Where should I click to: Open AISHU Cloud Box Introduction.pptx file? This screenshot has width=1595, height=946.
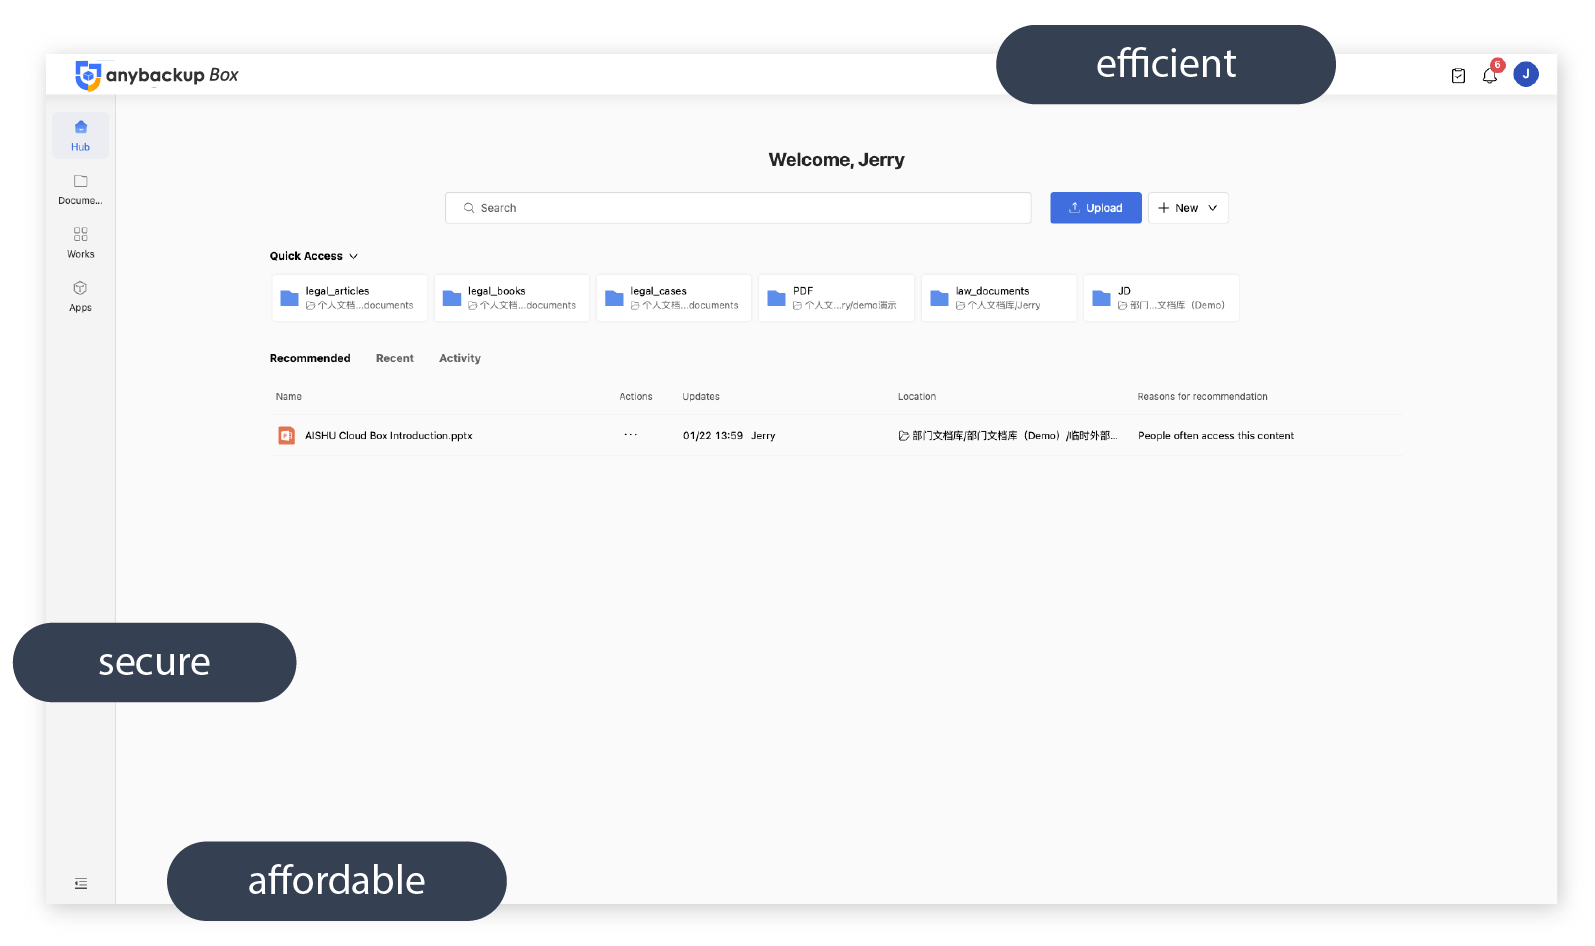(x=389, y=436)
